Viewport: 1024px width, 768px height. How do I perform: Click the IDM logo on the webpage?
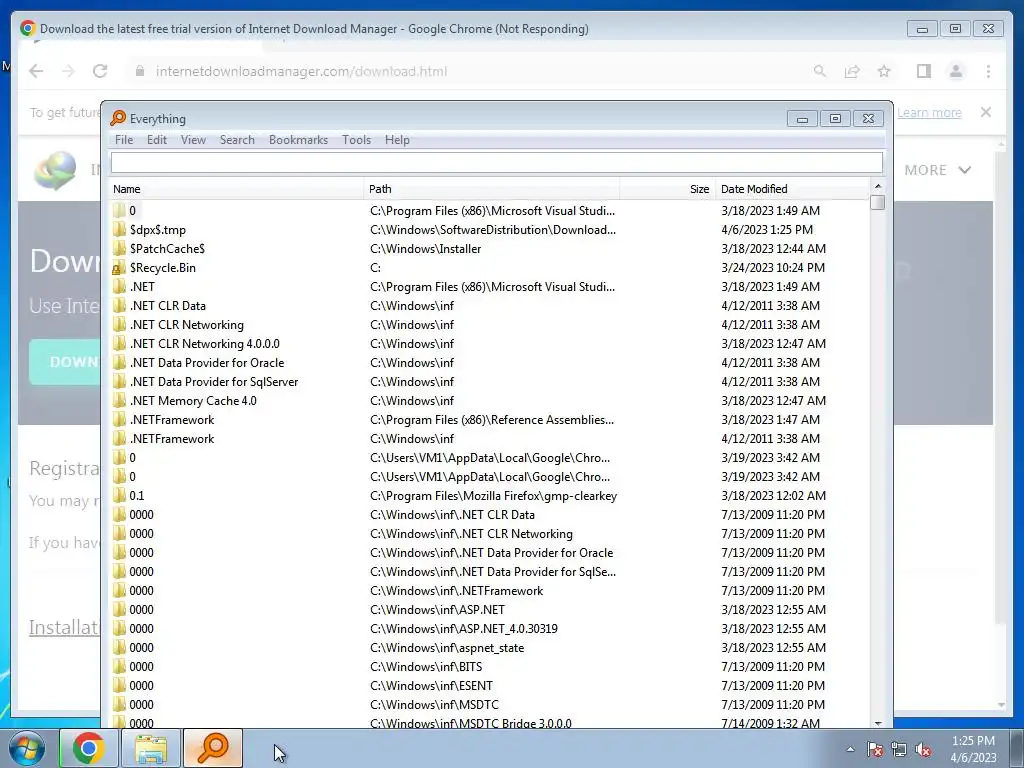55,170
